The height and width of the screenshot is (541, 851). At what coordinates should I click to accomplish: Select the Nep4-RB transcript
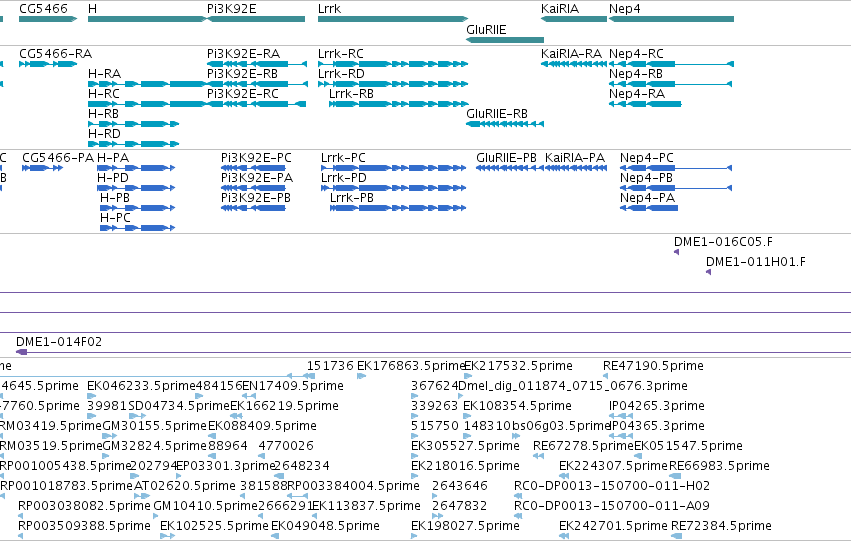670,84
